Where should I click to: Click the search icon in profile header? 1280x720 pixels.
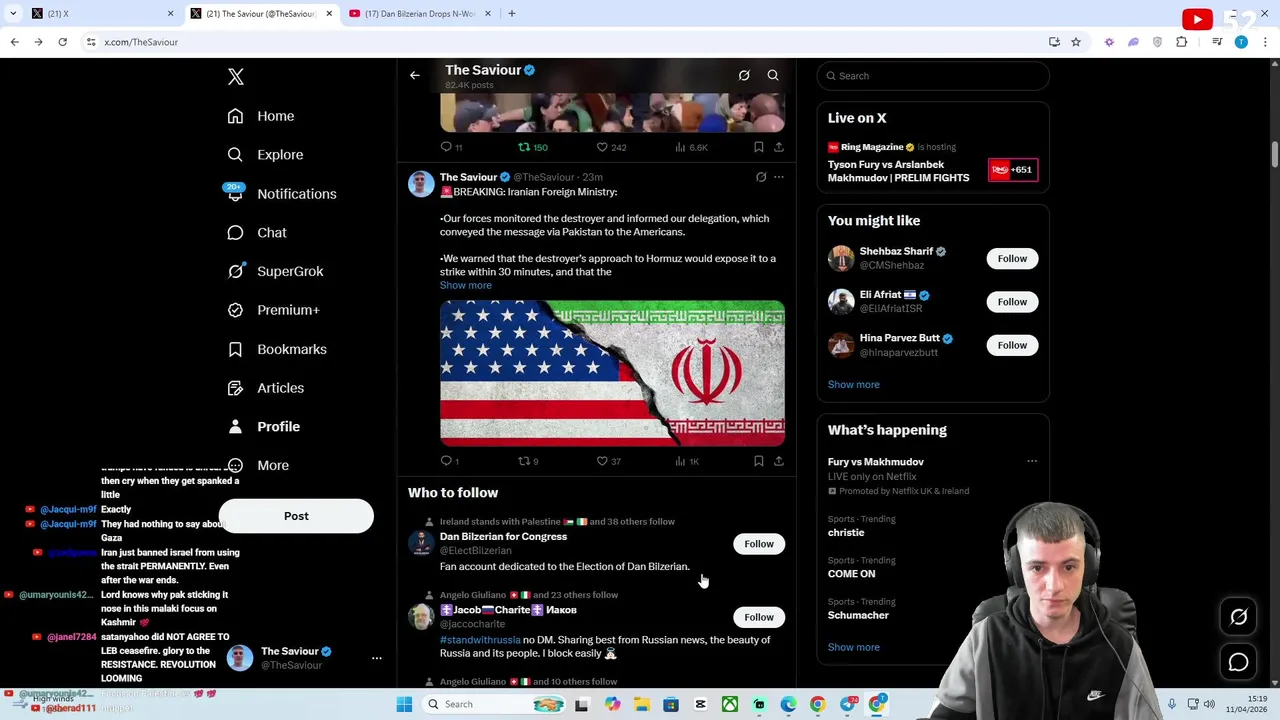[x=773, y=75]
